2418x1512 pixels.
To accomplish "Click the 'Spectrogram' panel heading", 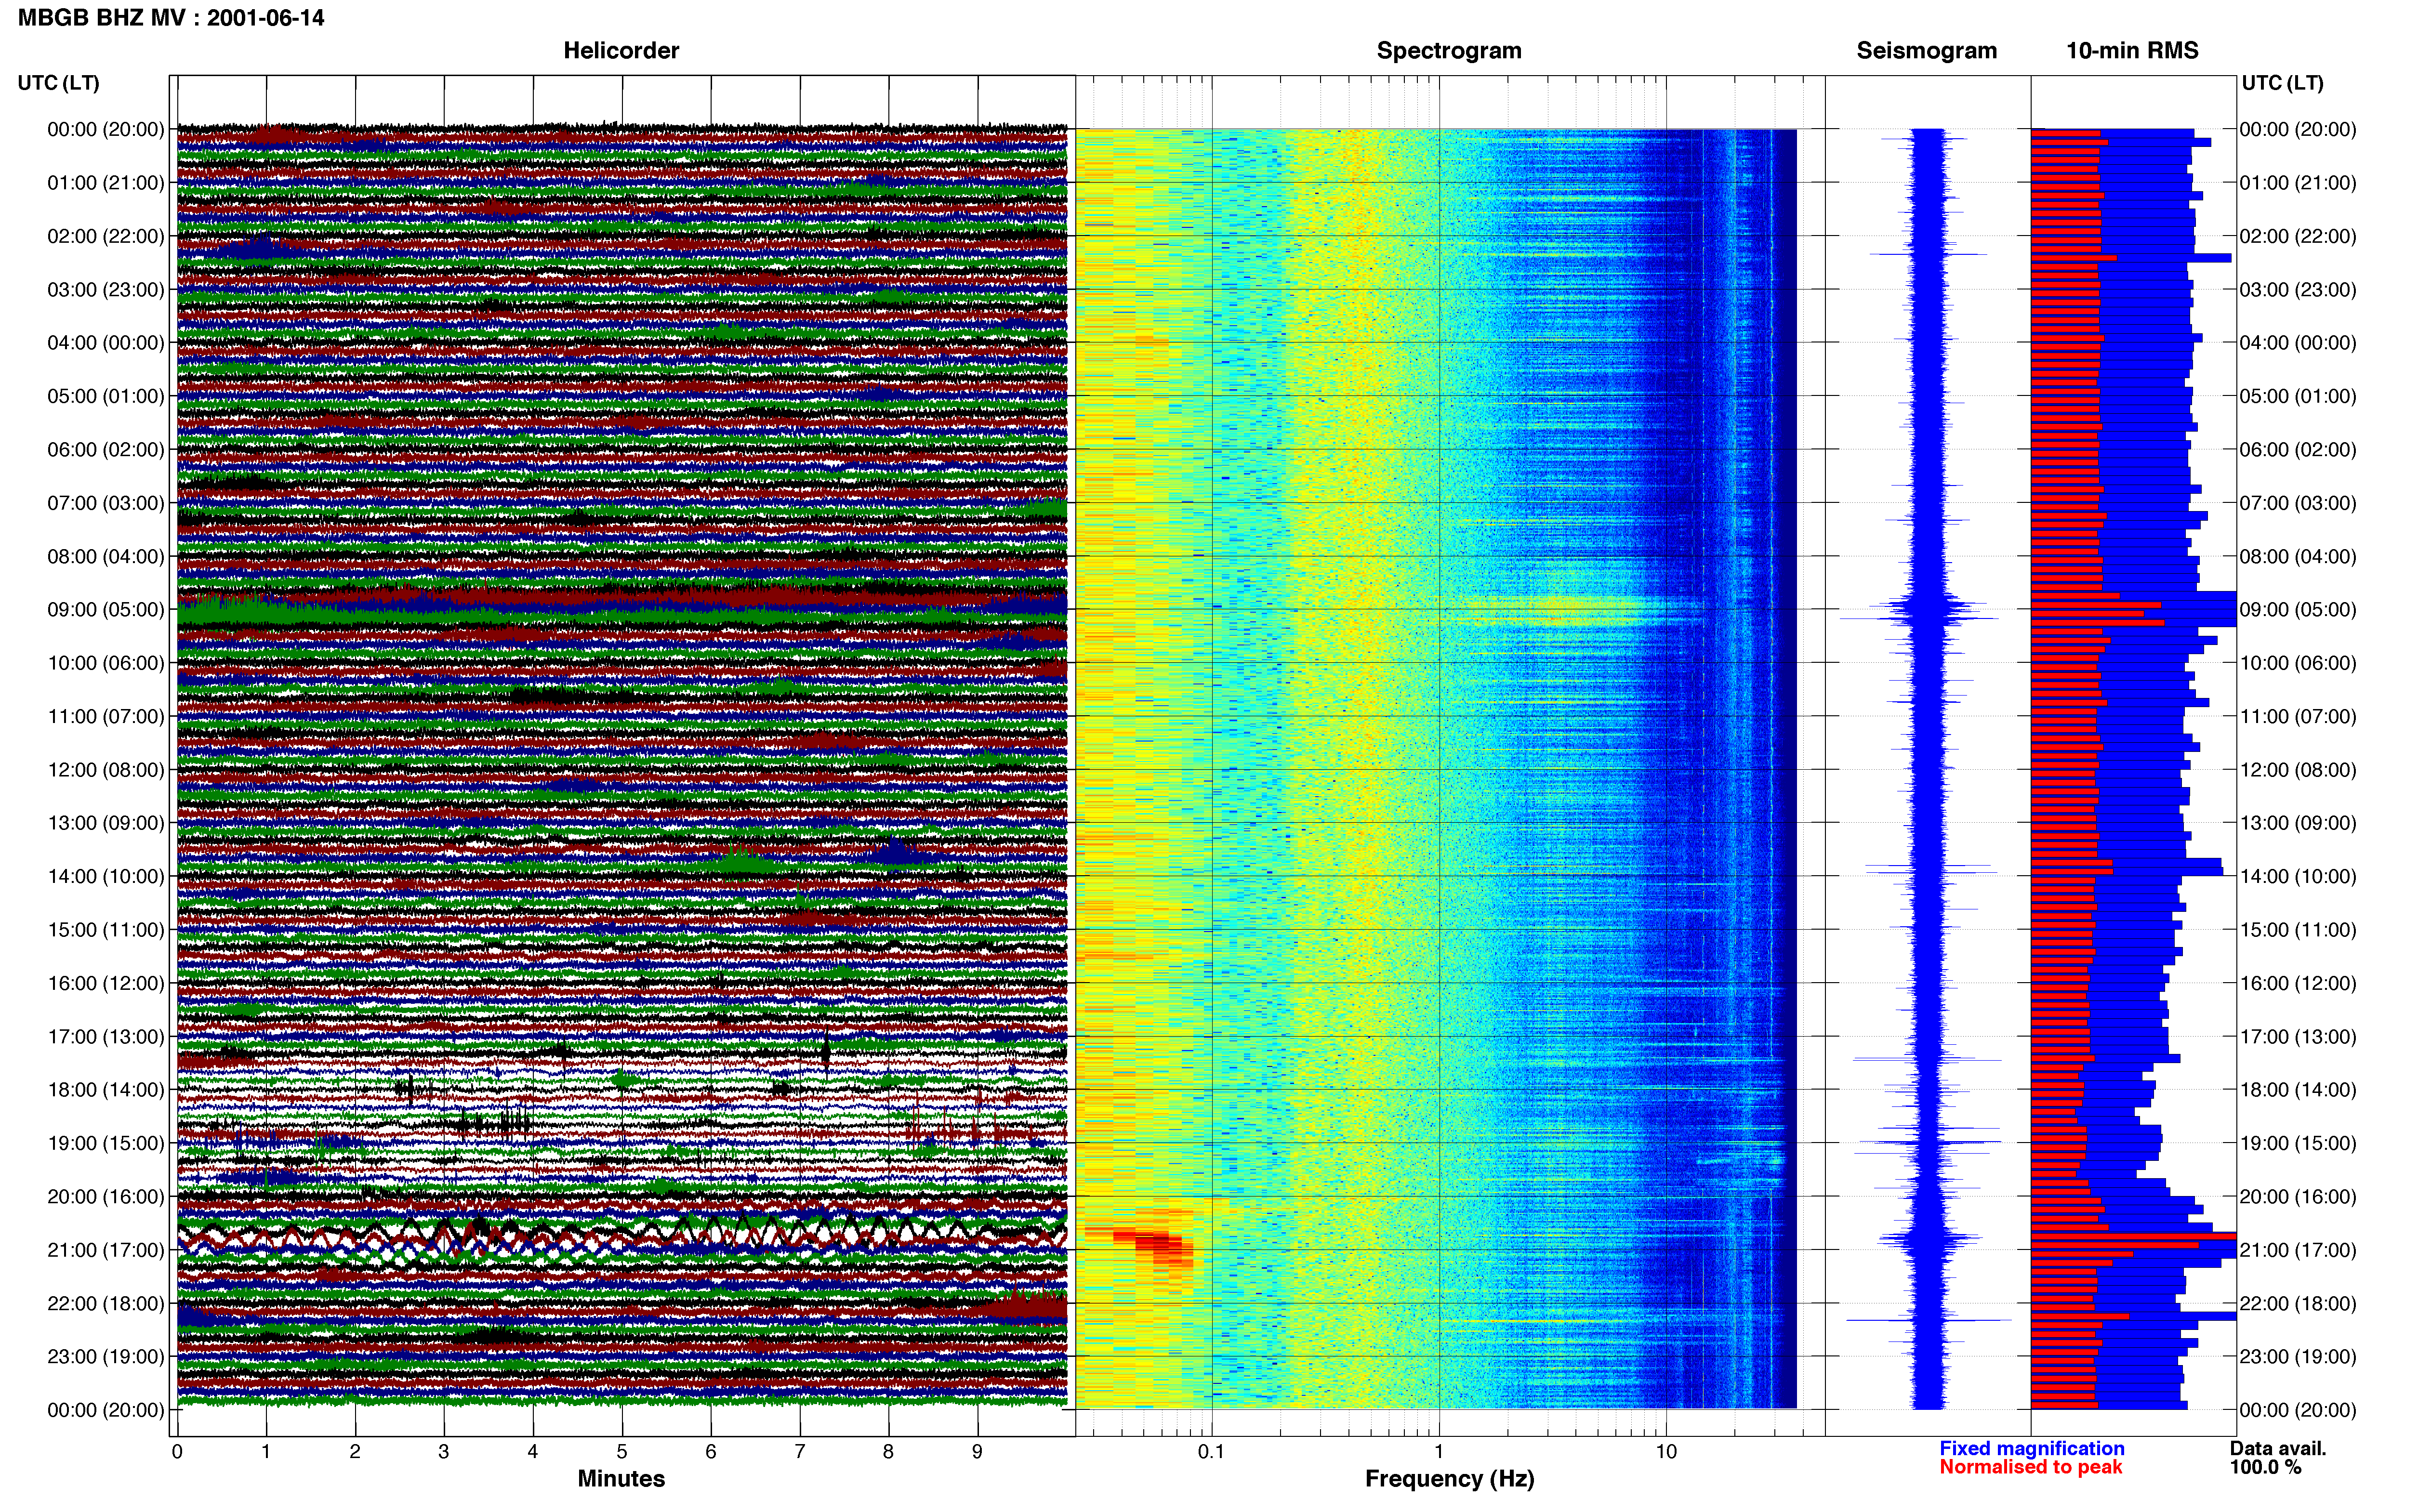I will [x=1449, y=50].
